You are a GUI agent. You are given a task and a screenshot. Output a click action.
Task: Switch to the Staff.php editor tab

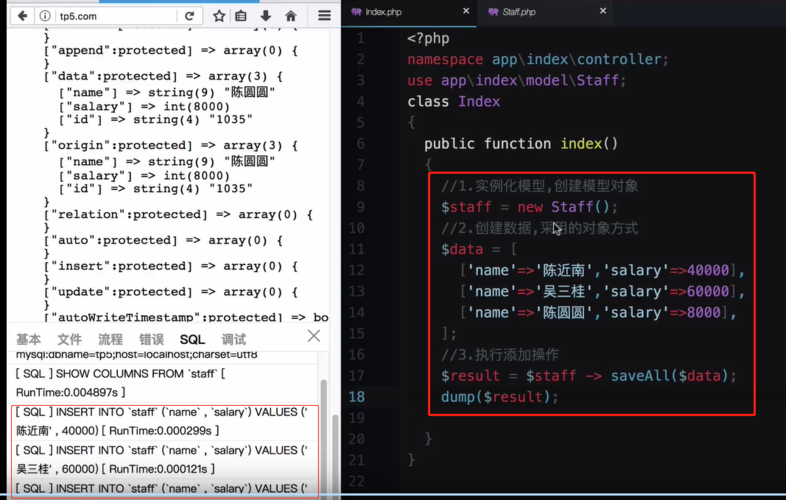tap(519, 12)
